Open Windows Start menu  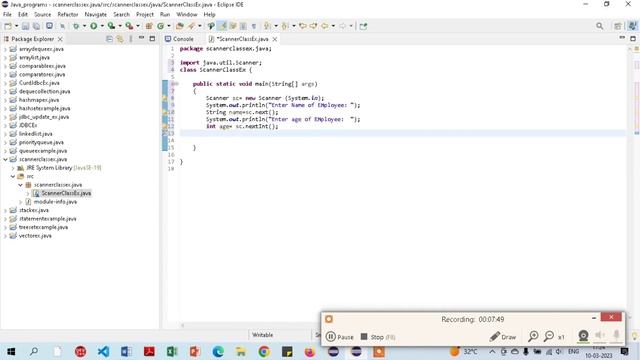[11, 351]
